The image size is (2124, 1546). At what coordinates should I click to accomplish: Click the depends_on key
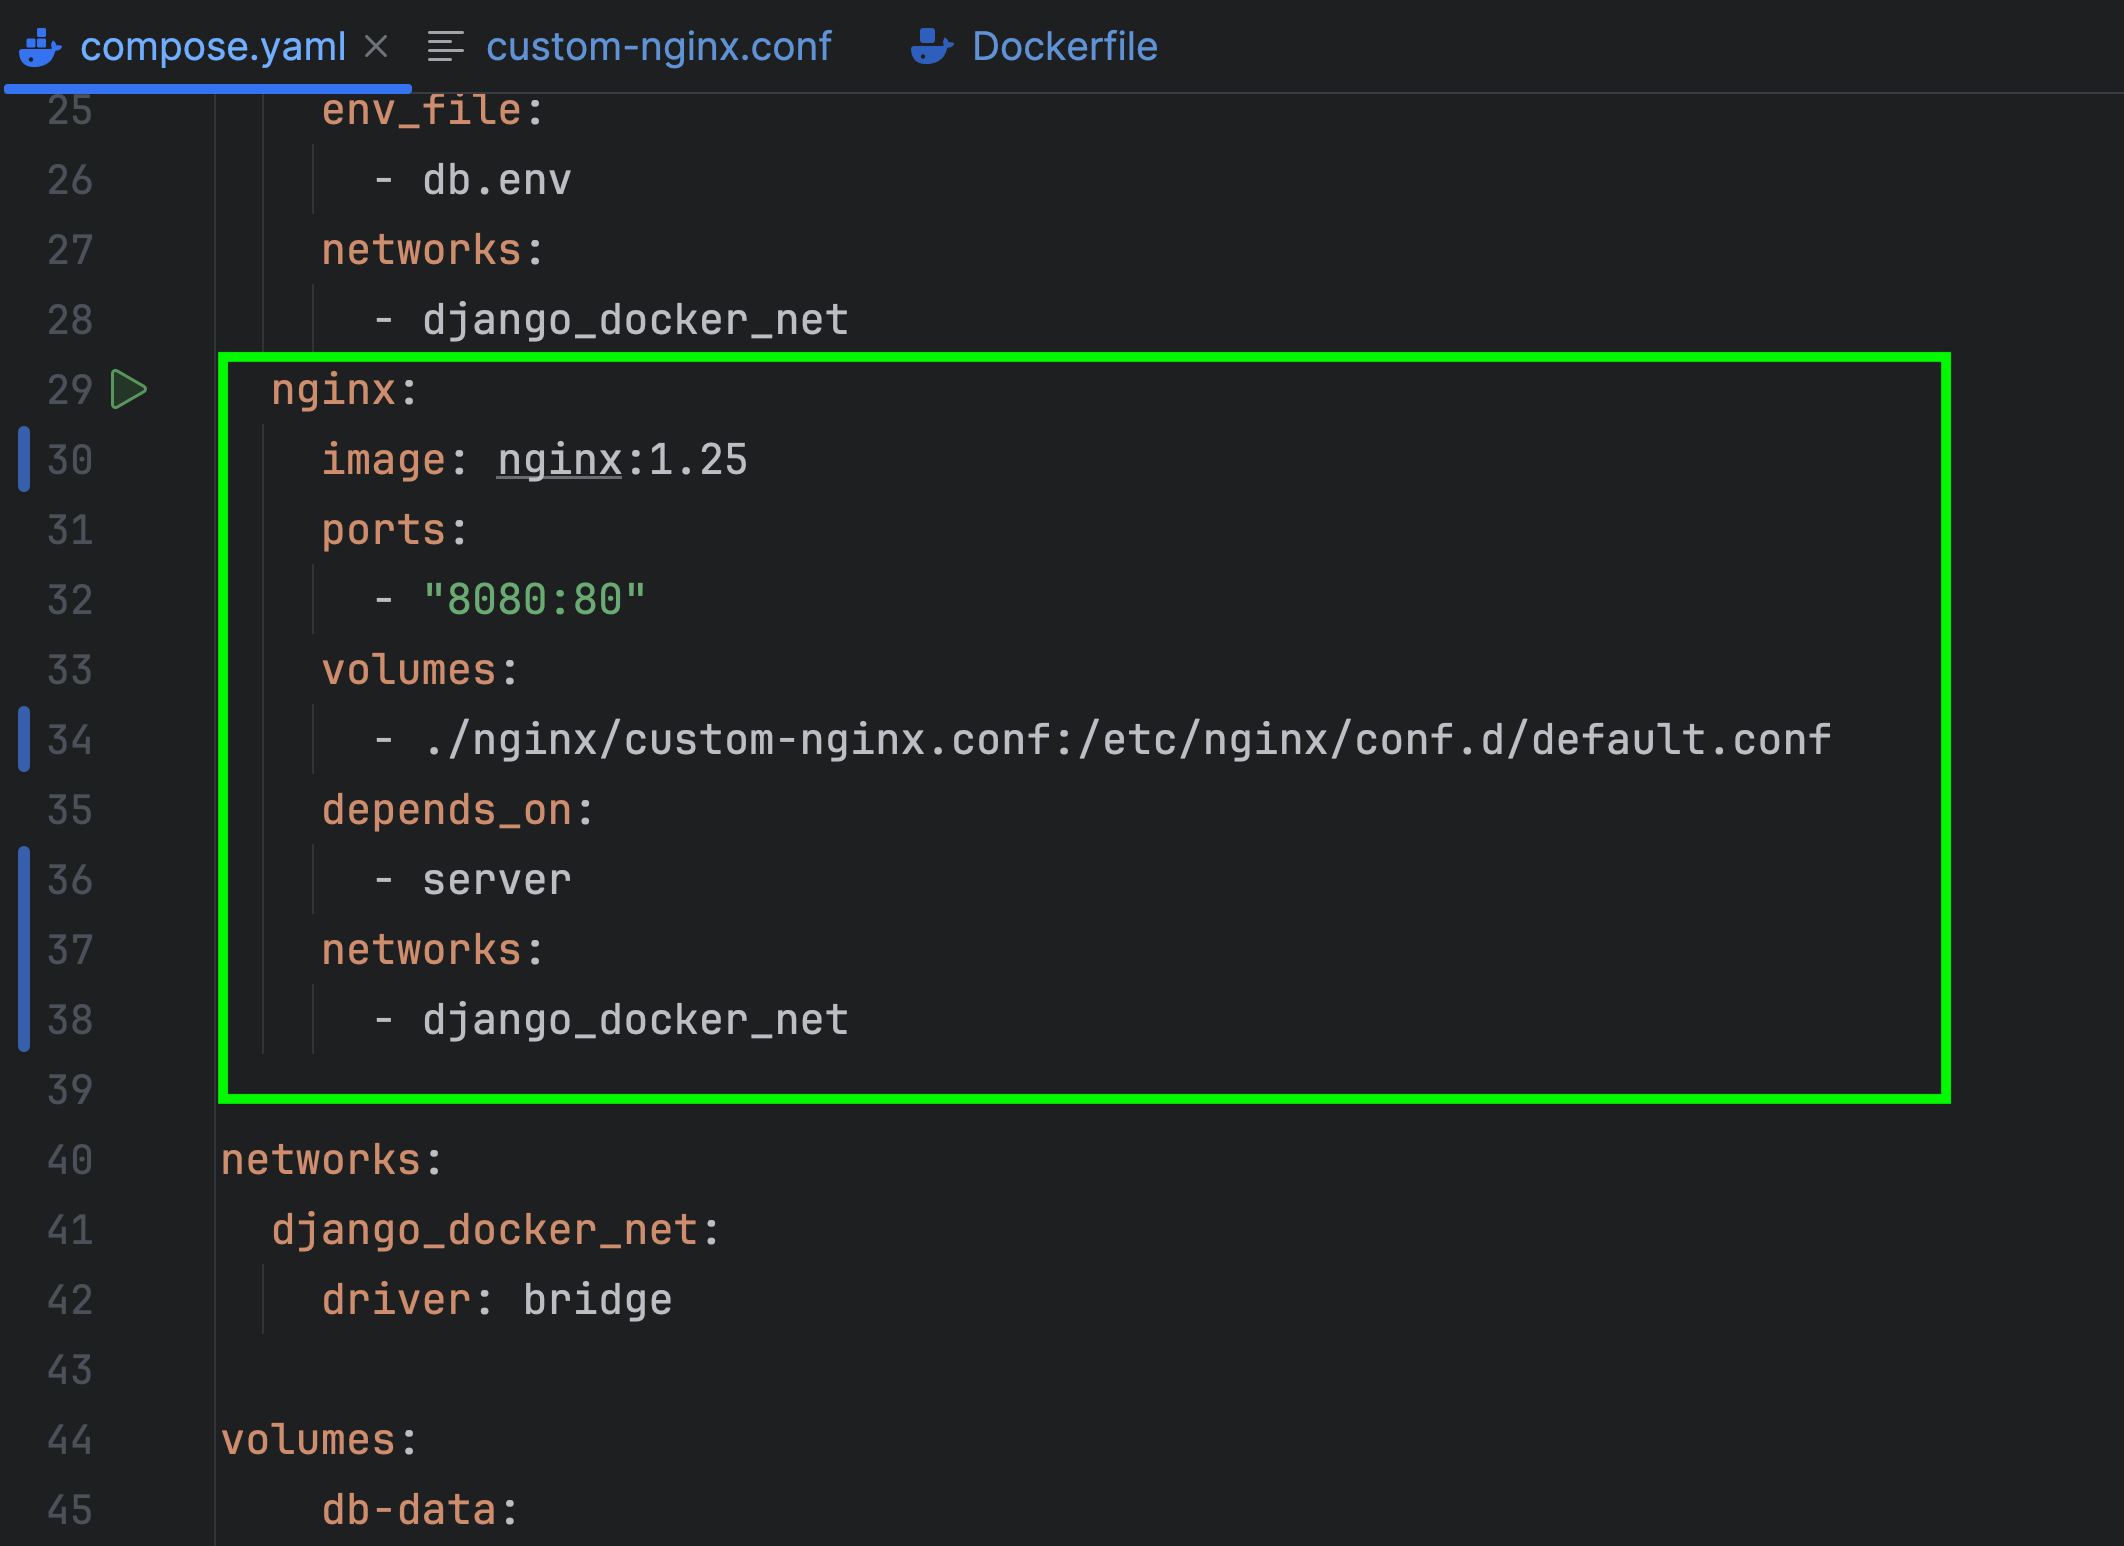[446, 810]
